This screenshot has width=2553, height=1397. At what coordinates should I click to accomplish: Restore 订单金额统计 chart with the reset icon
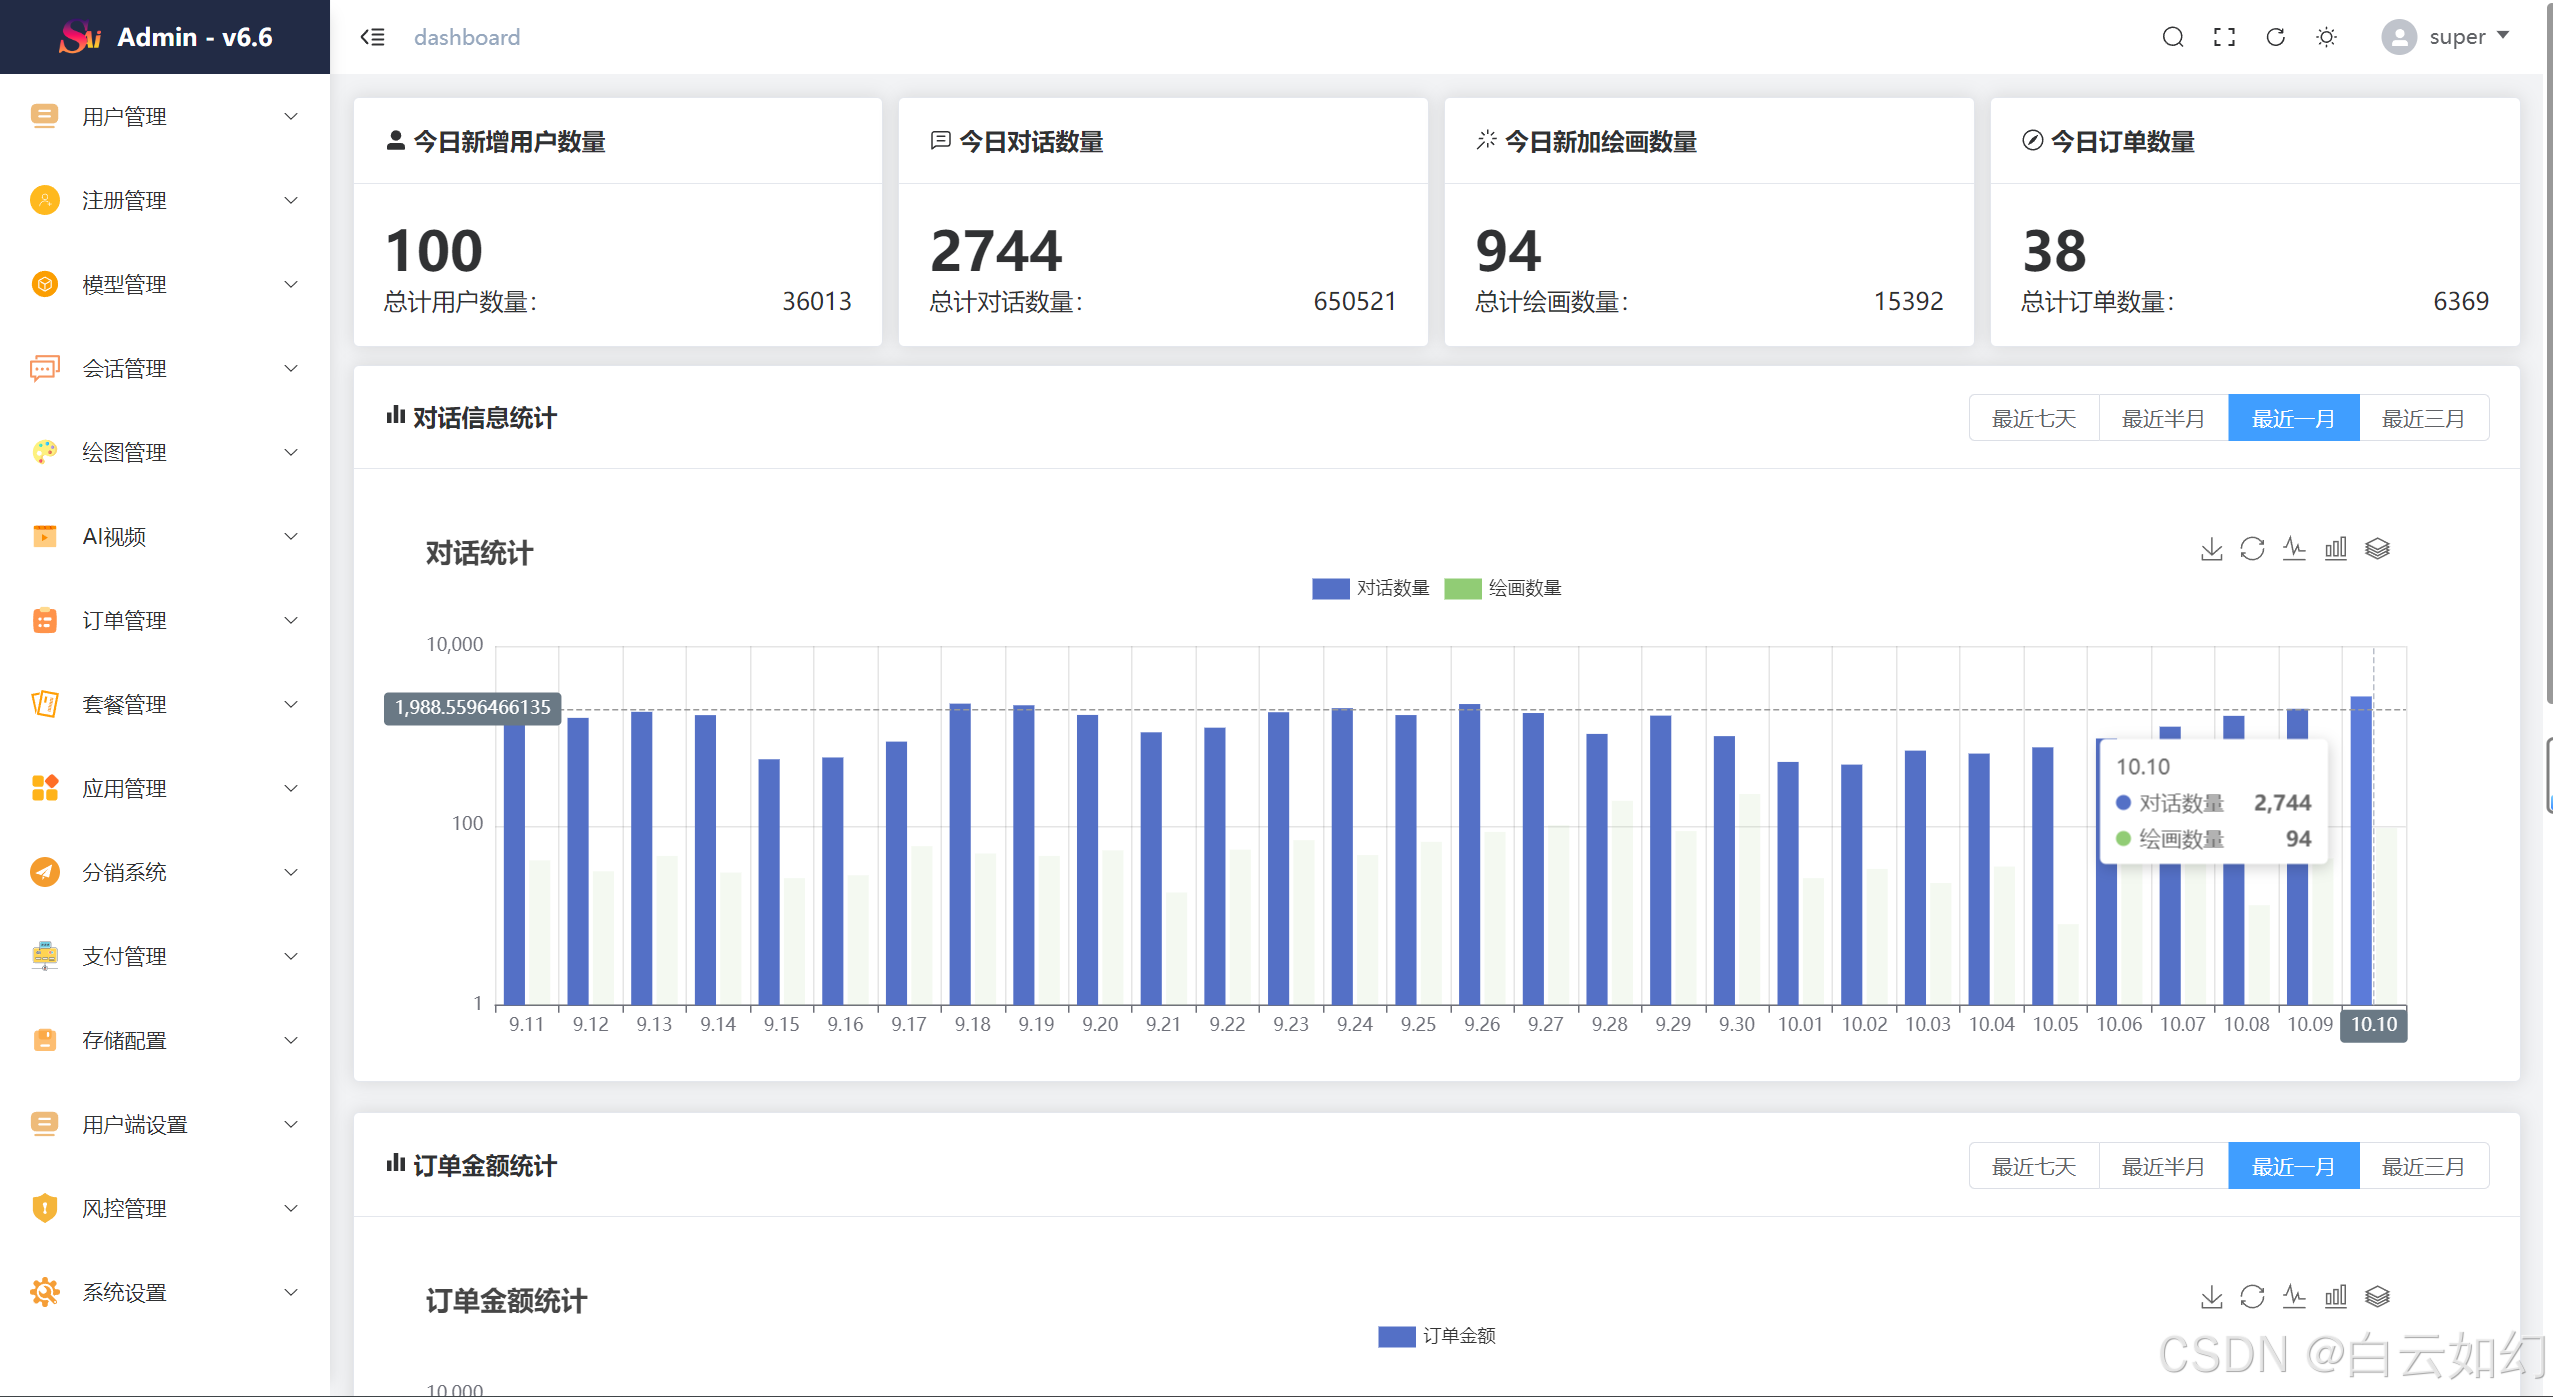tap(2252, 1297)
